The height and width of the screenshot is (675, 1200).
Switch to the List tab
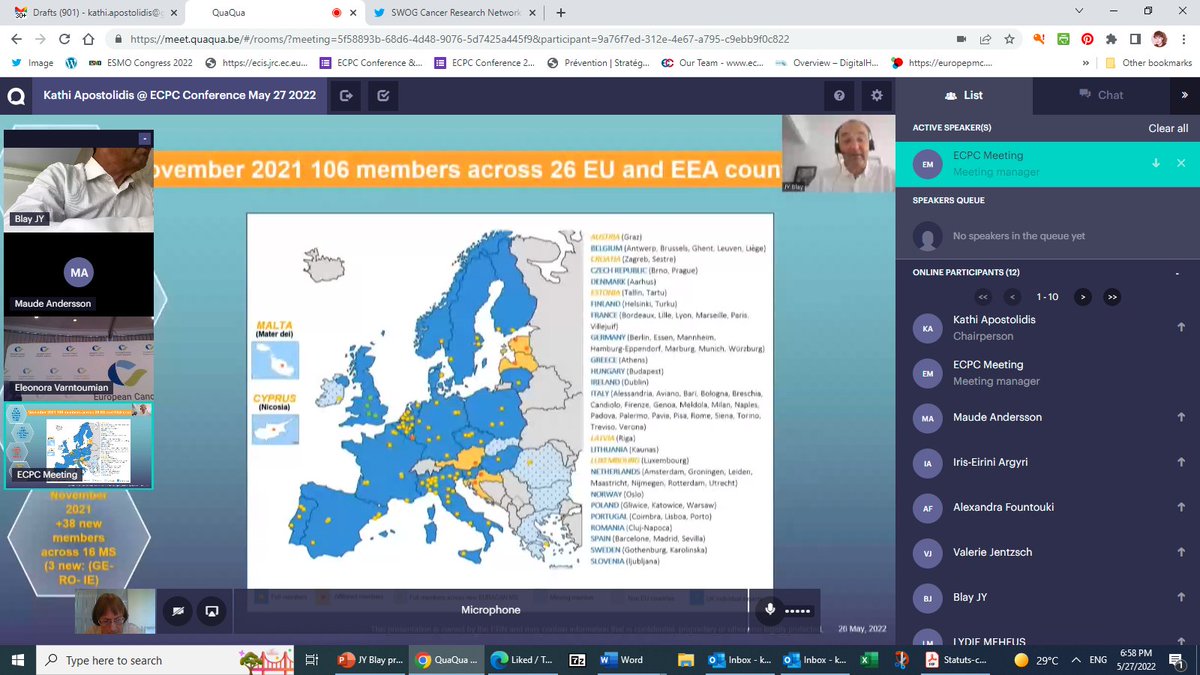coord(964,95)
